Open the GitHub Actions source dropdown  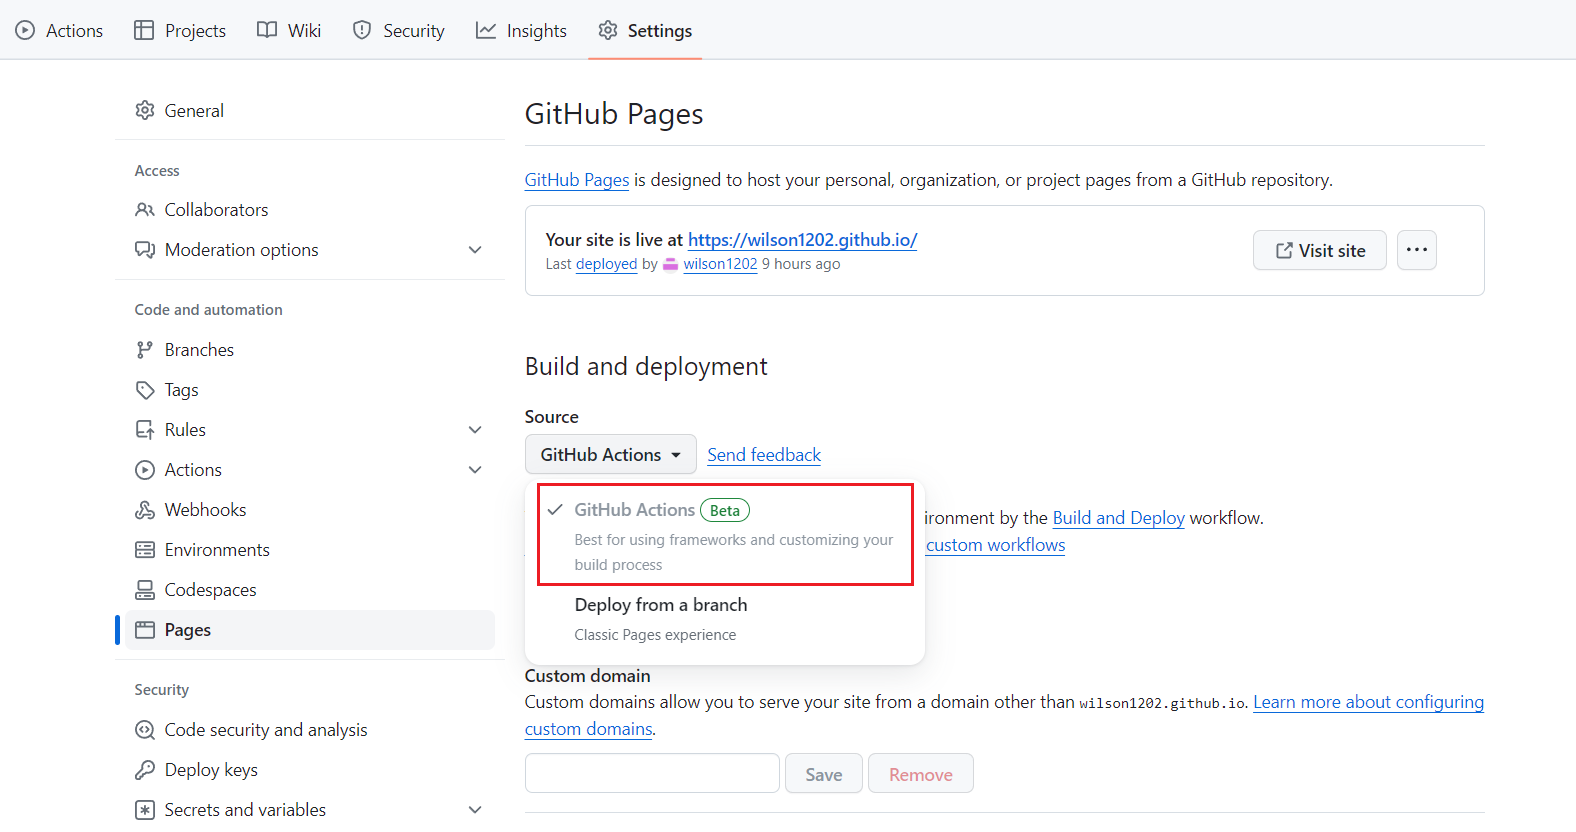tap(610, 455)
